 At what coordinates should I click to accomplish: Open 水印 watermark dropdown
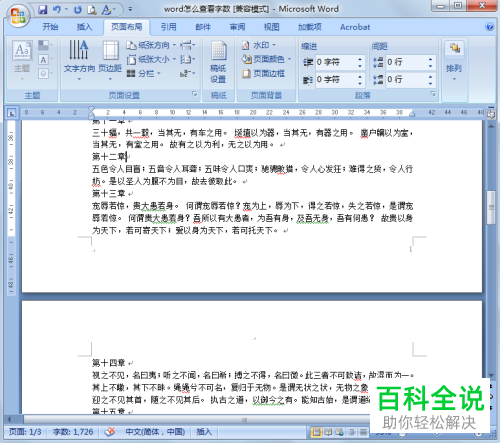point(259,45)
